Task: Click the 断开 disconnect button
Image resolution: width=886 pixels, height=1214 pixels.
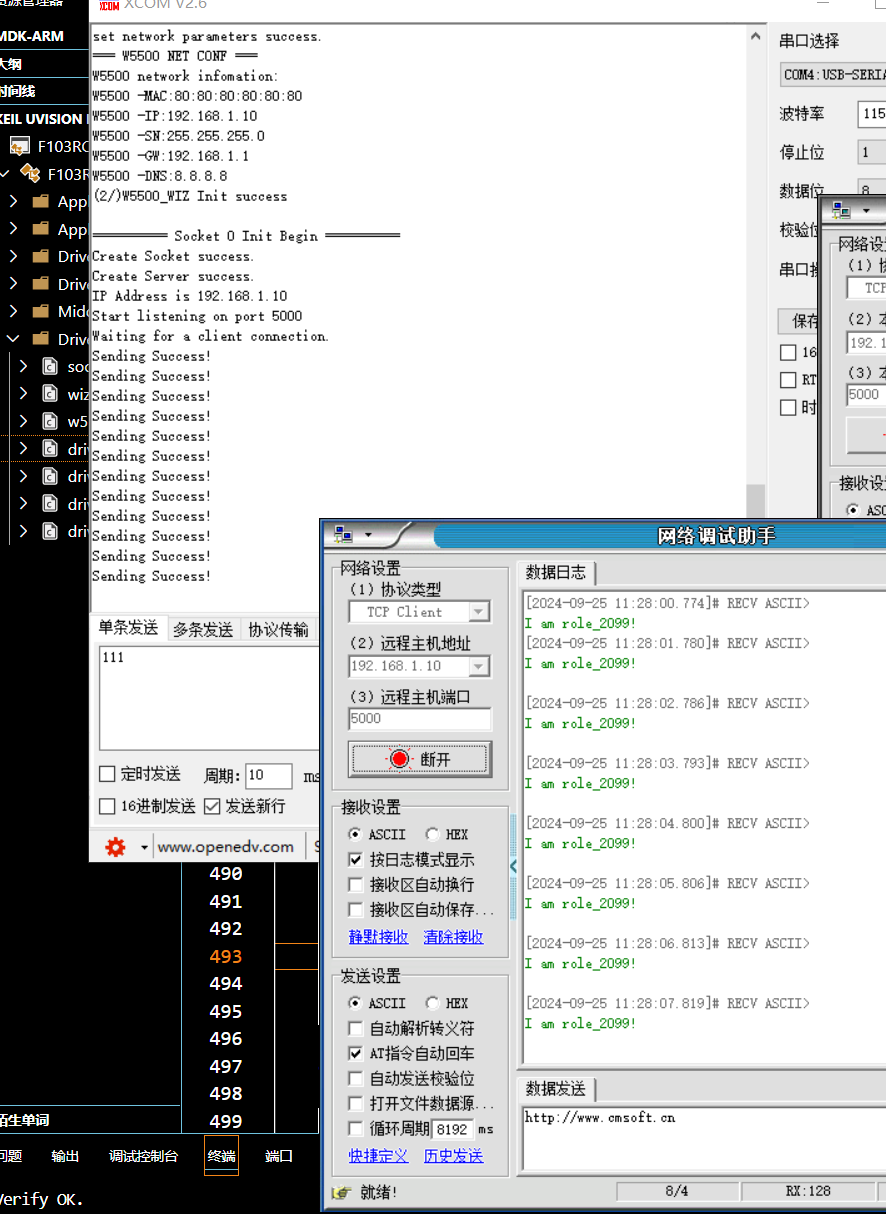Action: point(420,759)
